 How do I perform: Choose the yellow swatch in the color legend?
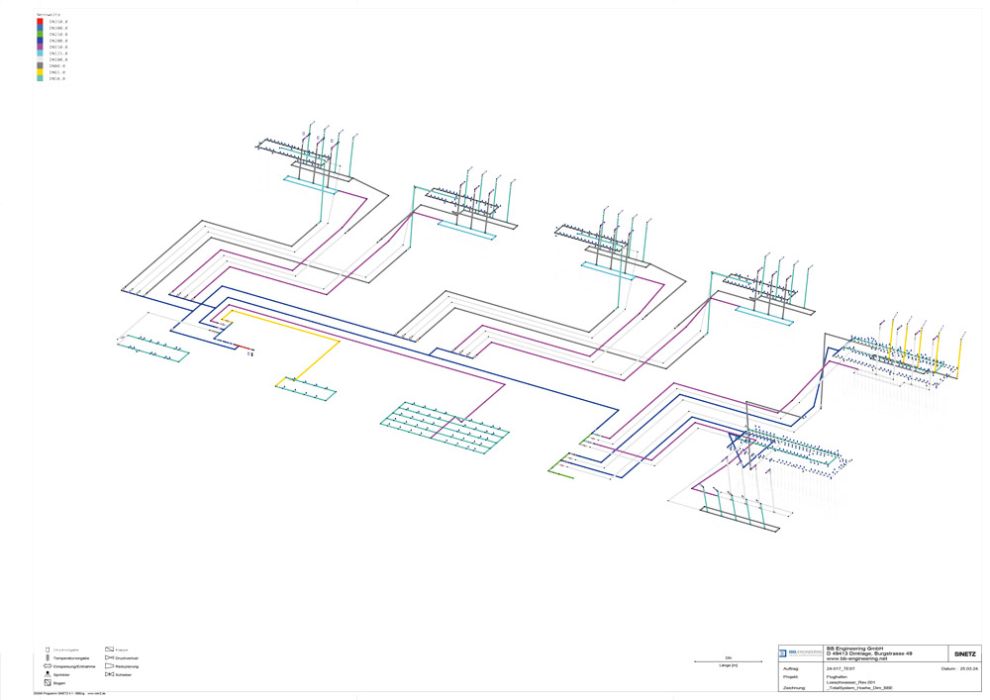pyautogui.click(x=39, y=72)
